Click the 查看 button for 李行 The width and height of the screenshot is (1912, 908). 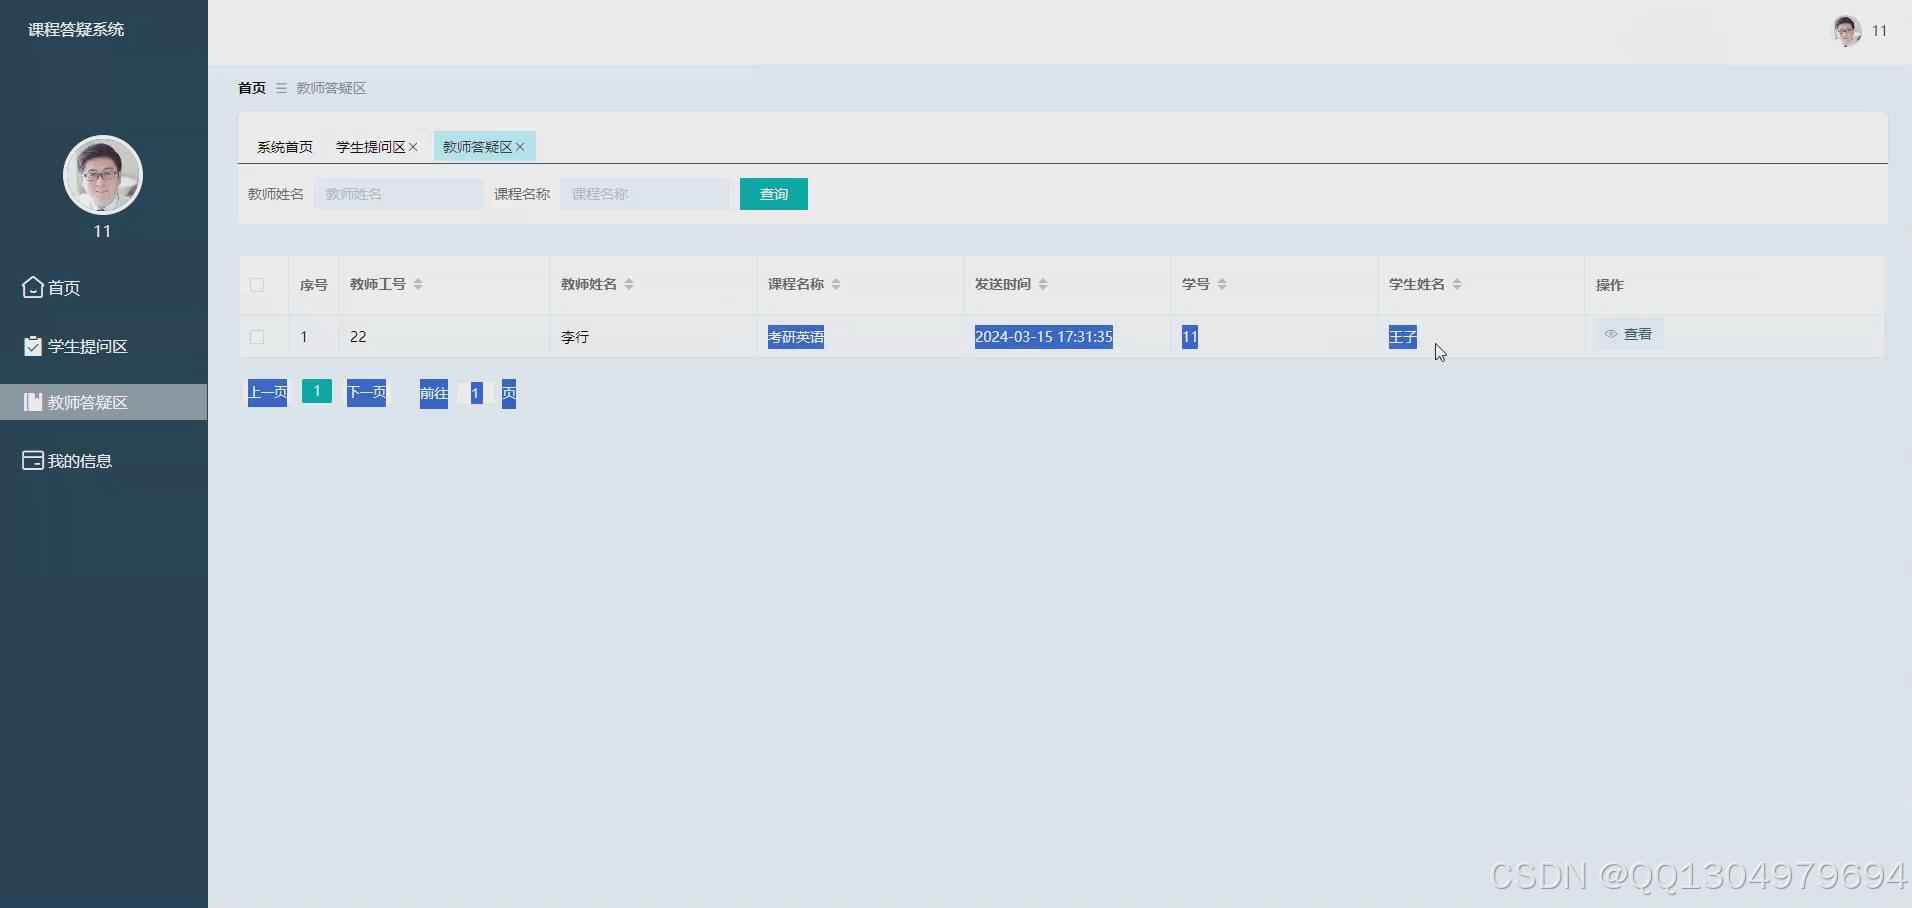tap(1629, 334)
